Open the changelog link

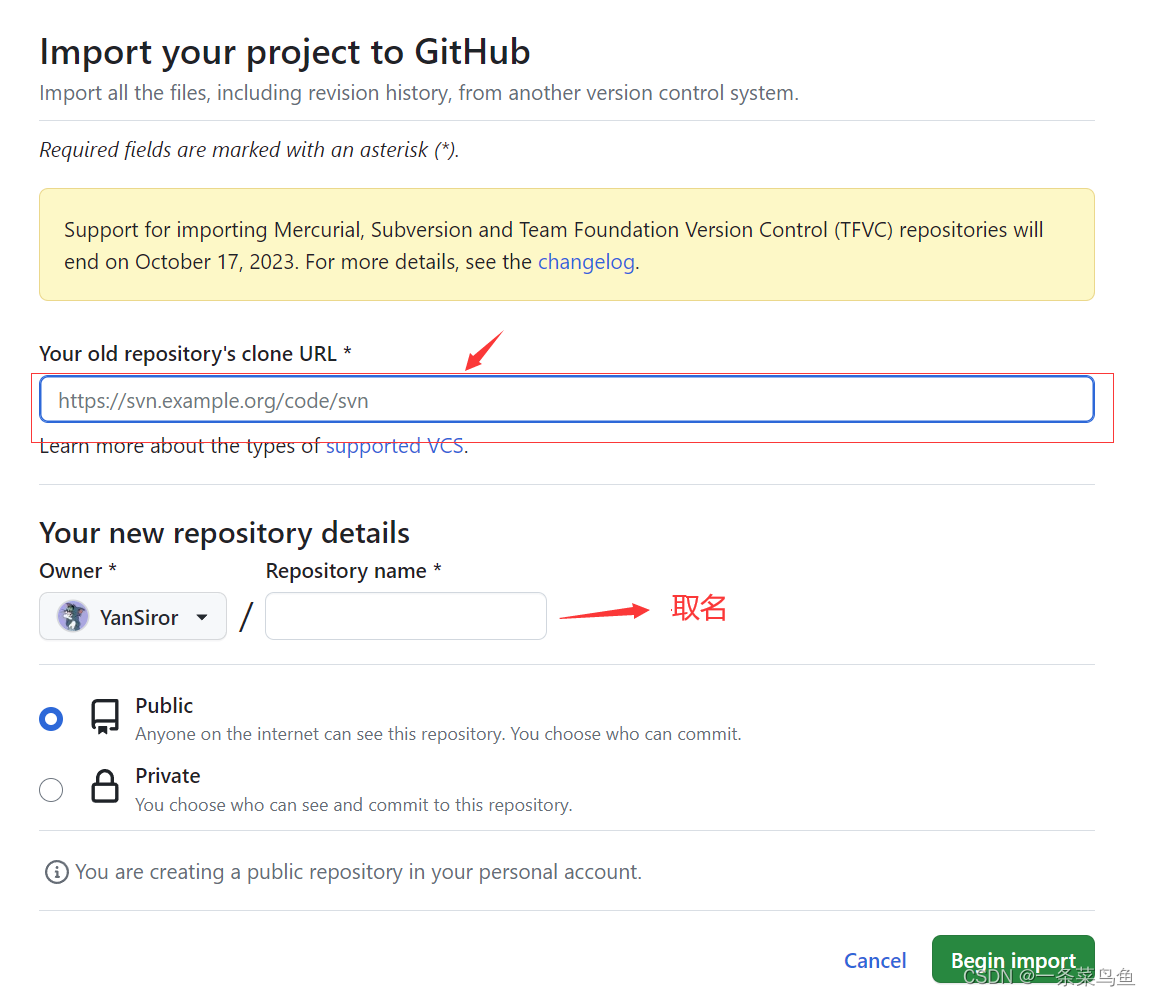click(x=586, y=261)
